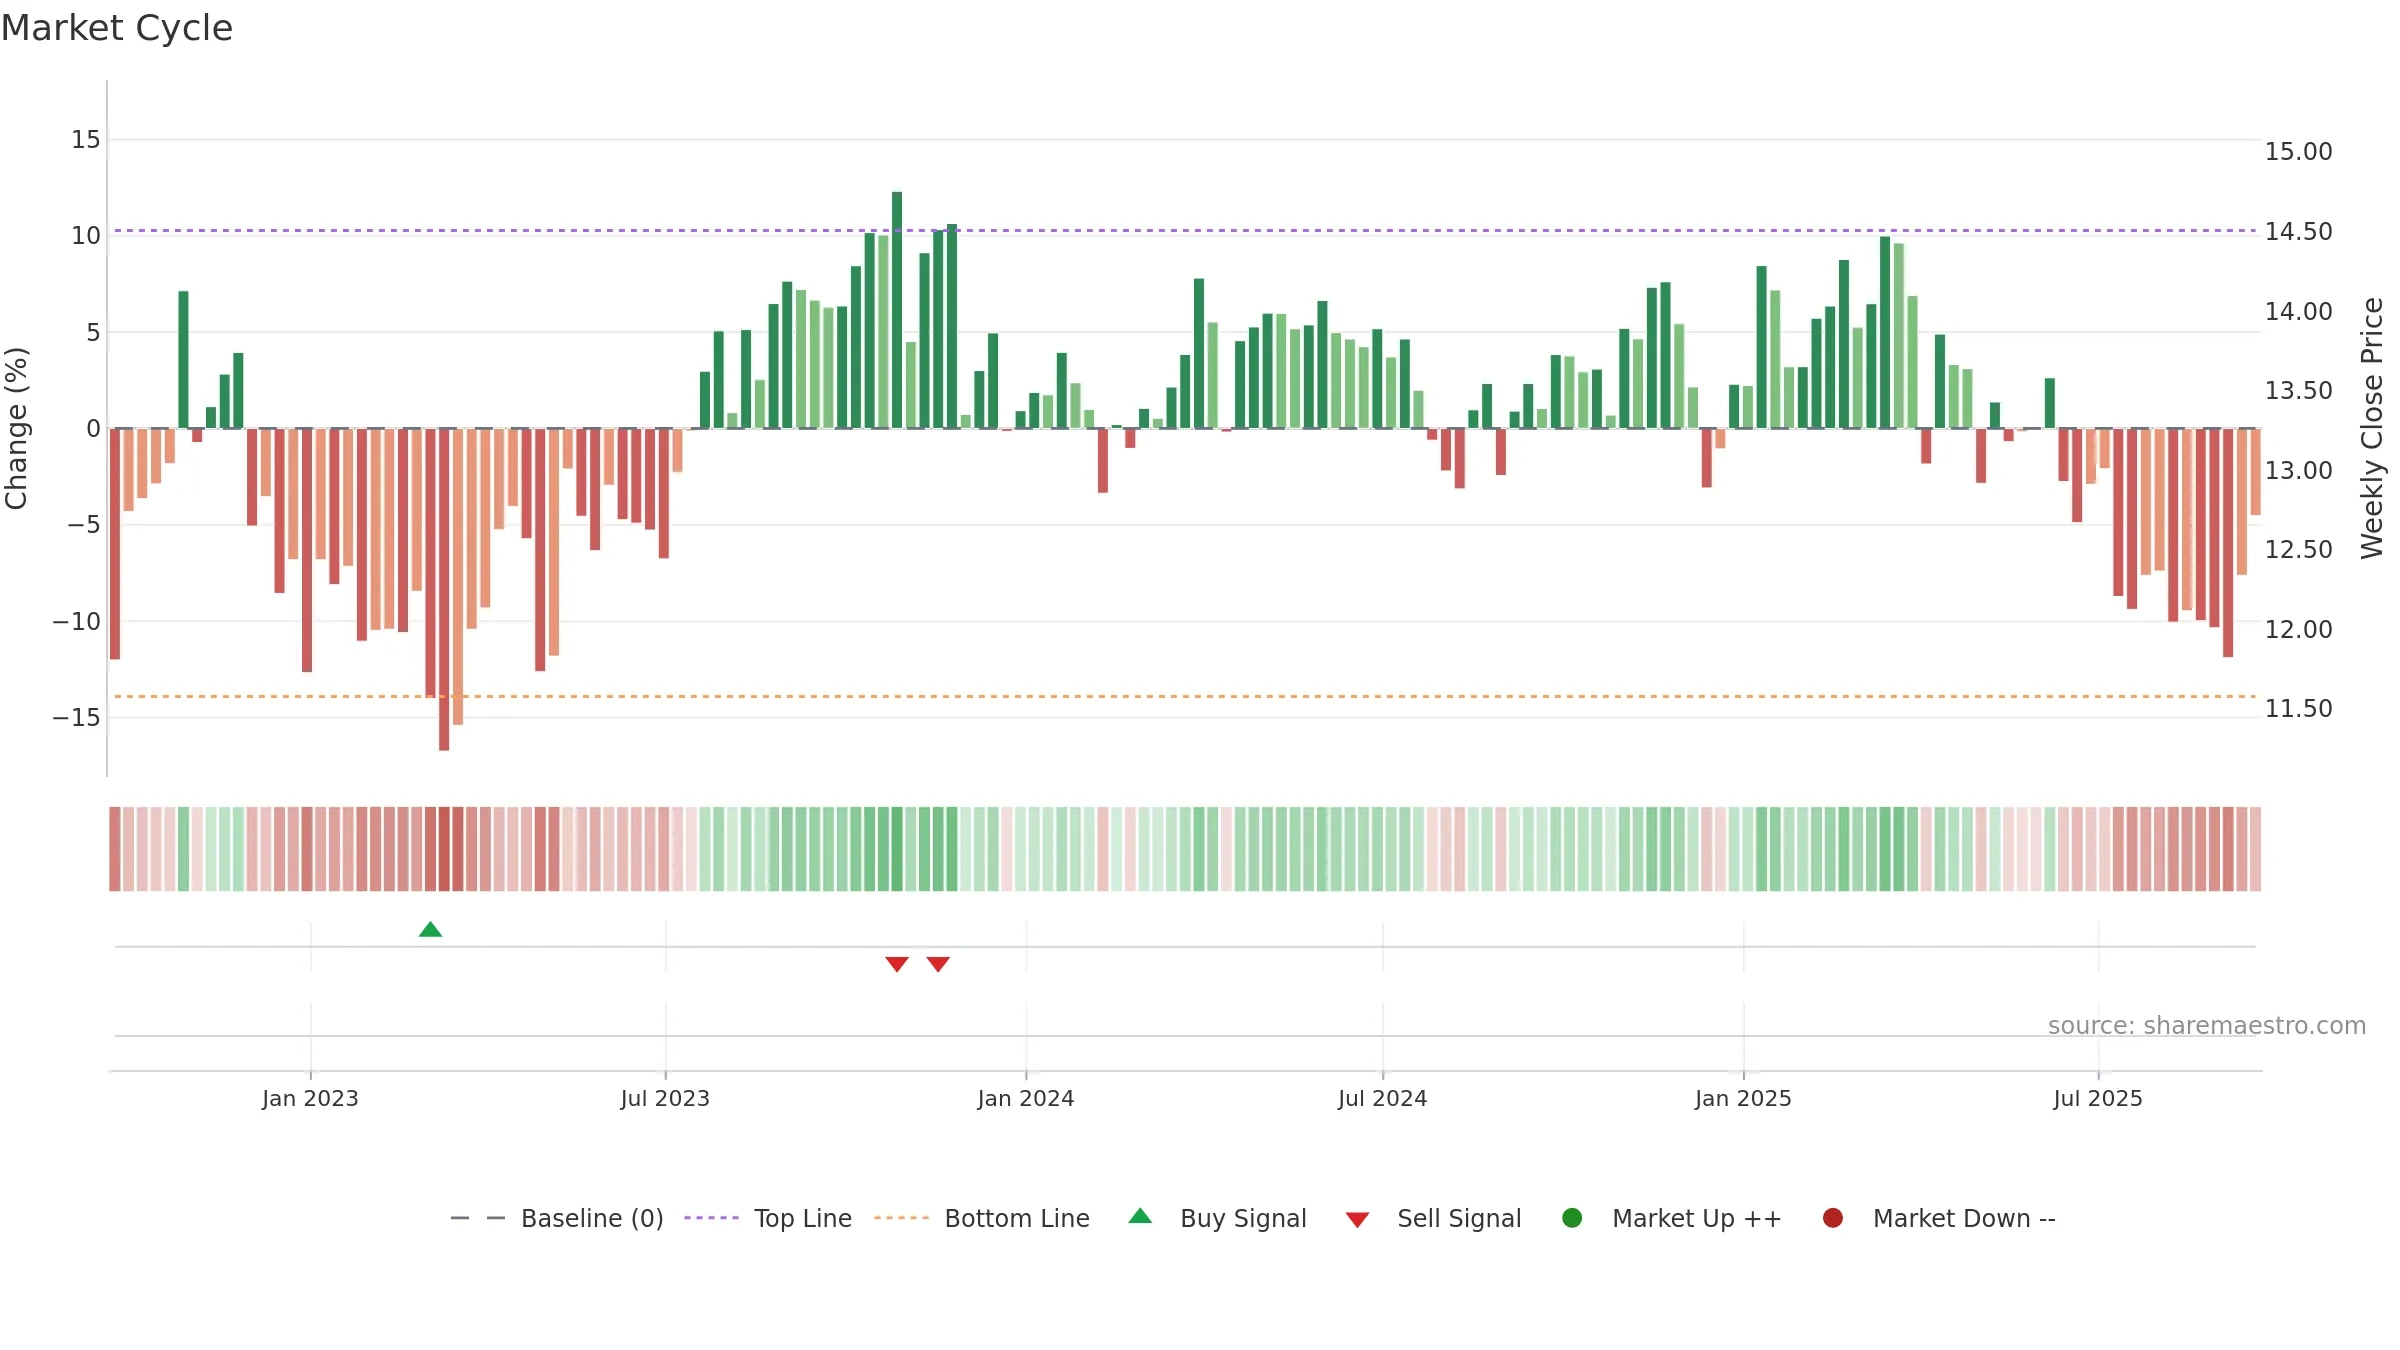This screenshot has width=2400, height=1350.
Task: Click the lowest red bar below the Bottom Line
Action: (444, 589)
